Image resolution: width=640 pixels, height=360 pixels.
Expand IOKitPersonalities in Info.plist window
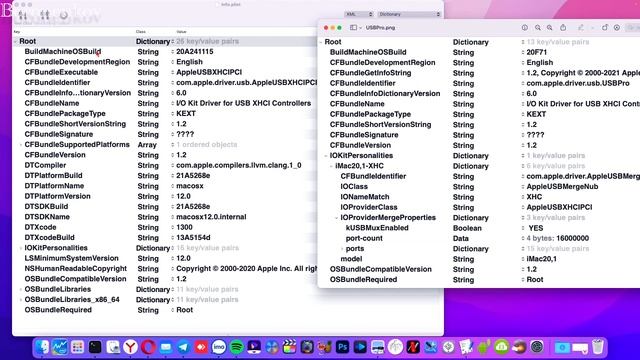coord(21,248)
